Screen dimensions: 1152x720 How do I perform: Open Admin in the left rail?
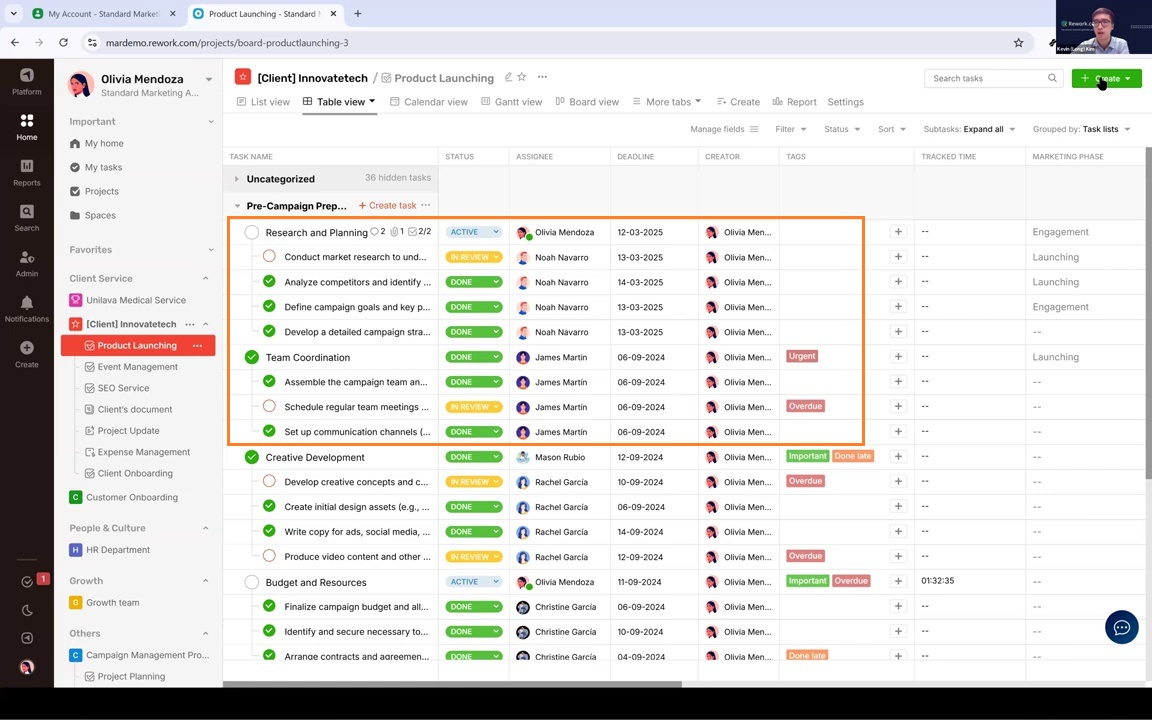pyautogui.click(x=26, y=264)
